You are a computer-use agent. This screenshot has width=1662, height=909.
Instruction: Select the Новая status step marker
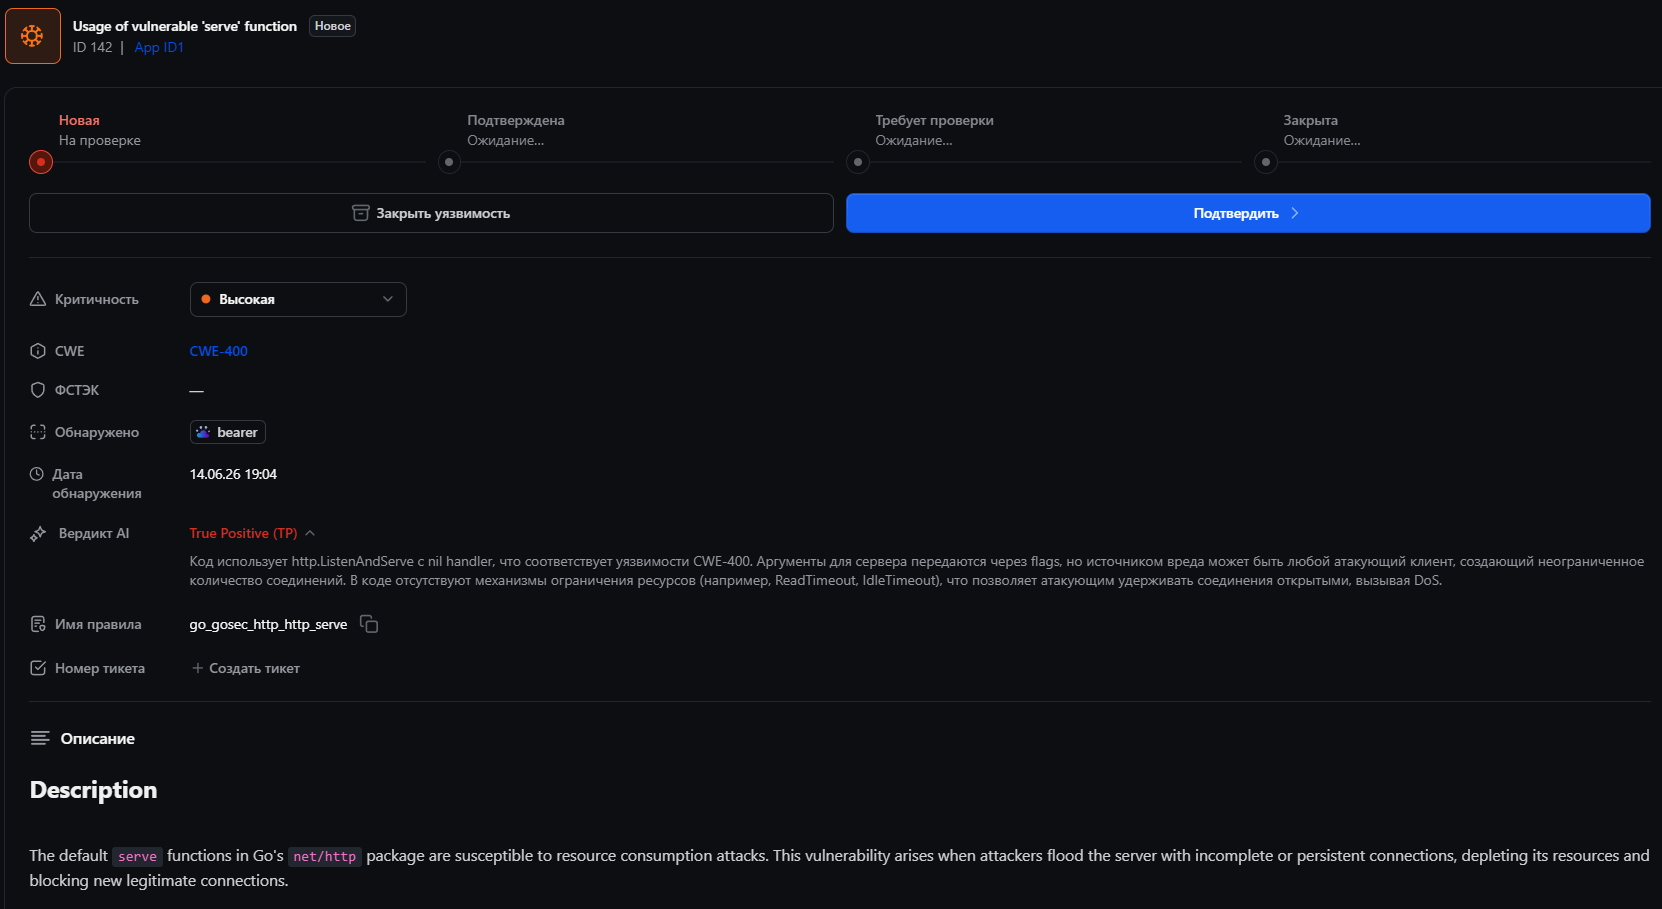coord(41,162)
